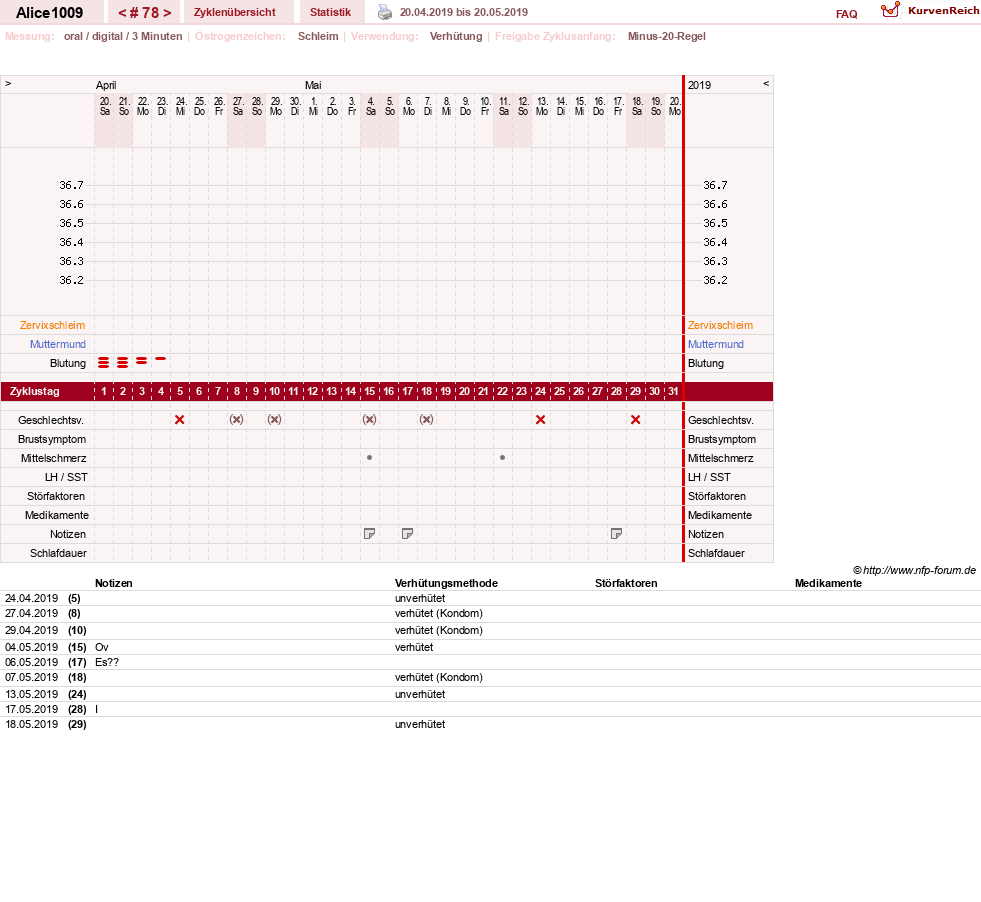Click the red X on cycle day 24
The width and height of the screenshot is (981, 902).
[x=541, y=420]
